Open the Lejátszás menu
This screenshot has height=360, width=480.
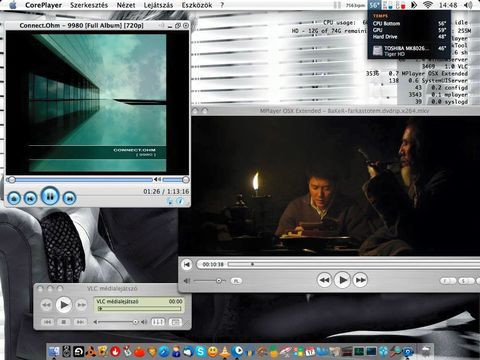click(x=158, y=5)
